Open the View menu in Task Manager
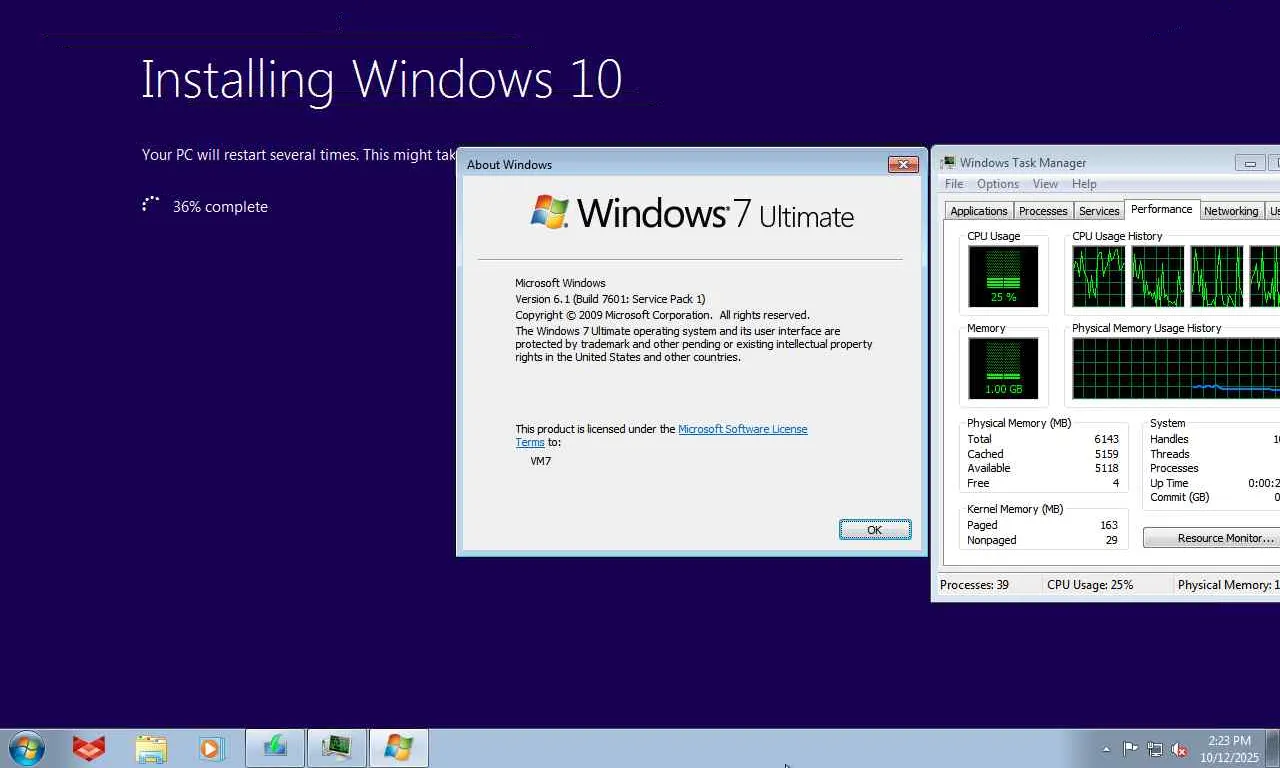Screen dimensions: 1280x768 coord(1045,184)
